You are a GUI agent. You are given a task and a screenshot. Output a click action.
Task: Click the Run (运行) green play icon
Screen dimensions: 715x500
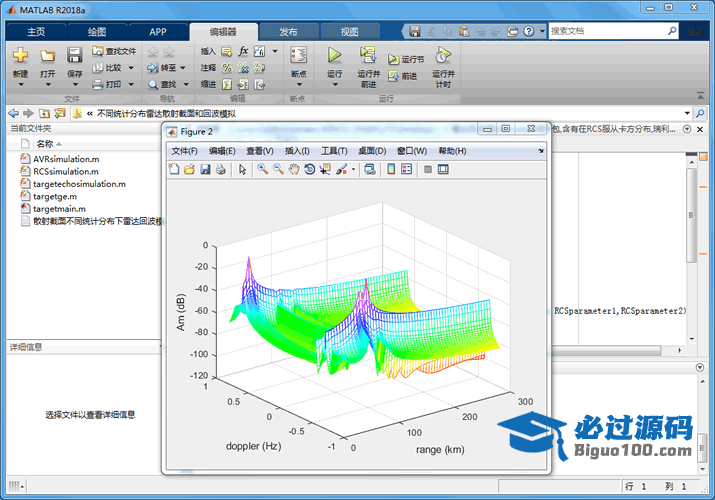(x=335, y=55)
